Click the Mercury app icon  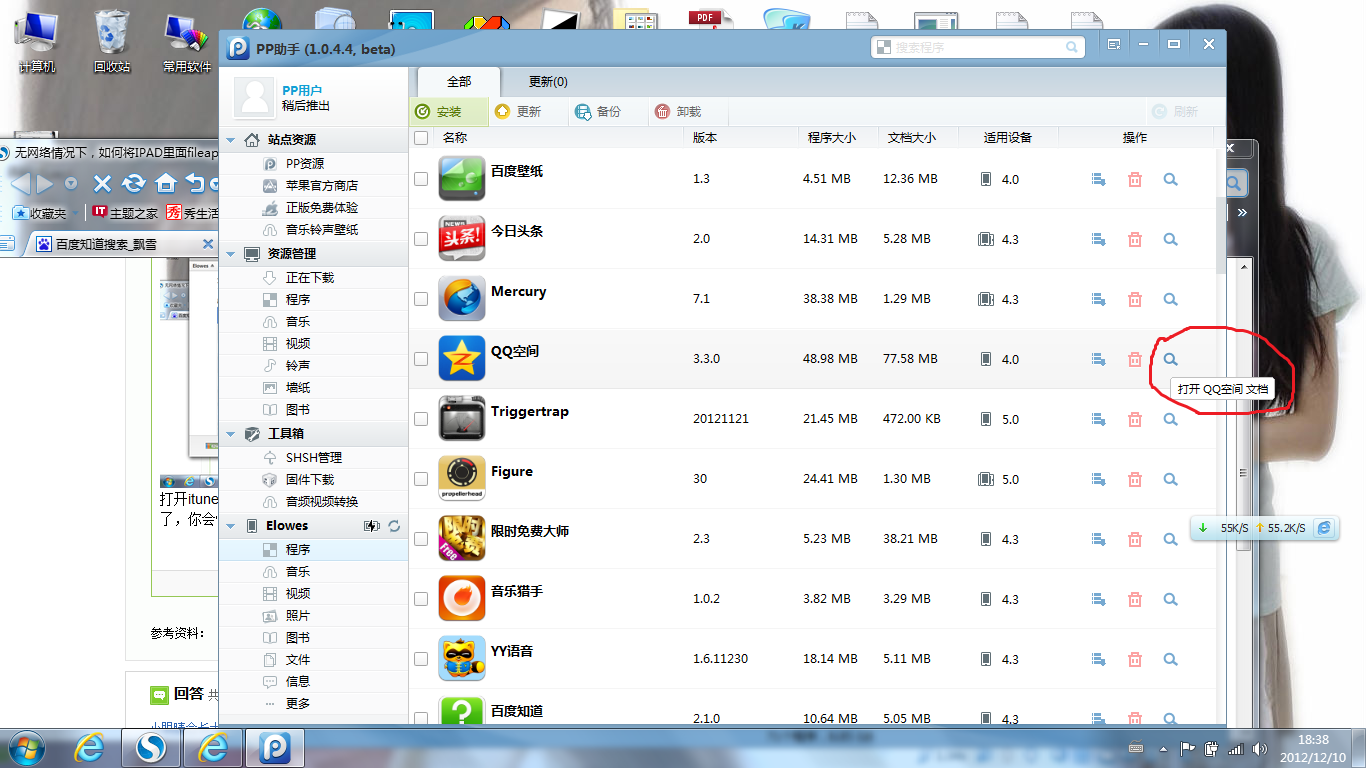coord(462,299)
